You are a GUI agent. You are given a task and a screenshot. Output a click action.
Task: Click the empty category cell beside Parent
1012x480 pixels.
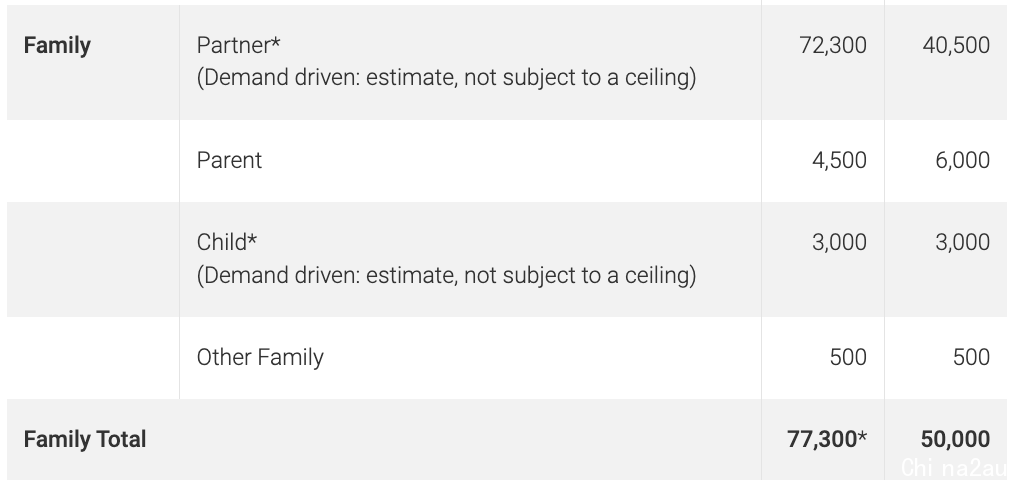click(x=93, y=161)
